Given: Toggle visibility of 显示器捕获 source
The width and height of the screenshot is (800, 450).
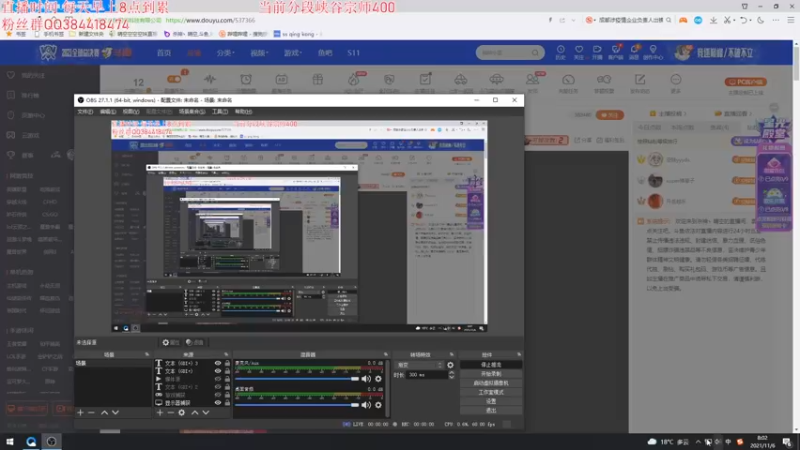Looking at the screenshot, I should [218, 403].
